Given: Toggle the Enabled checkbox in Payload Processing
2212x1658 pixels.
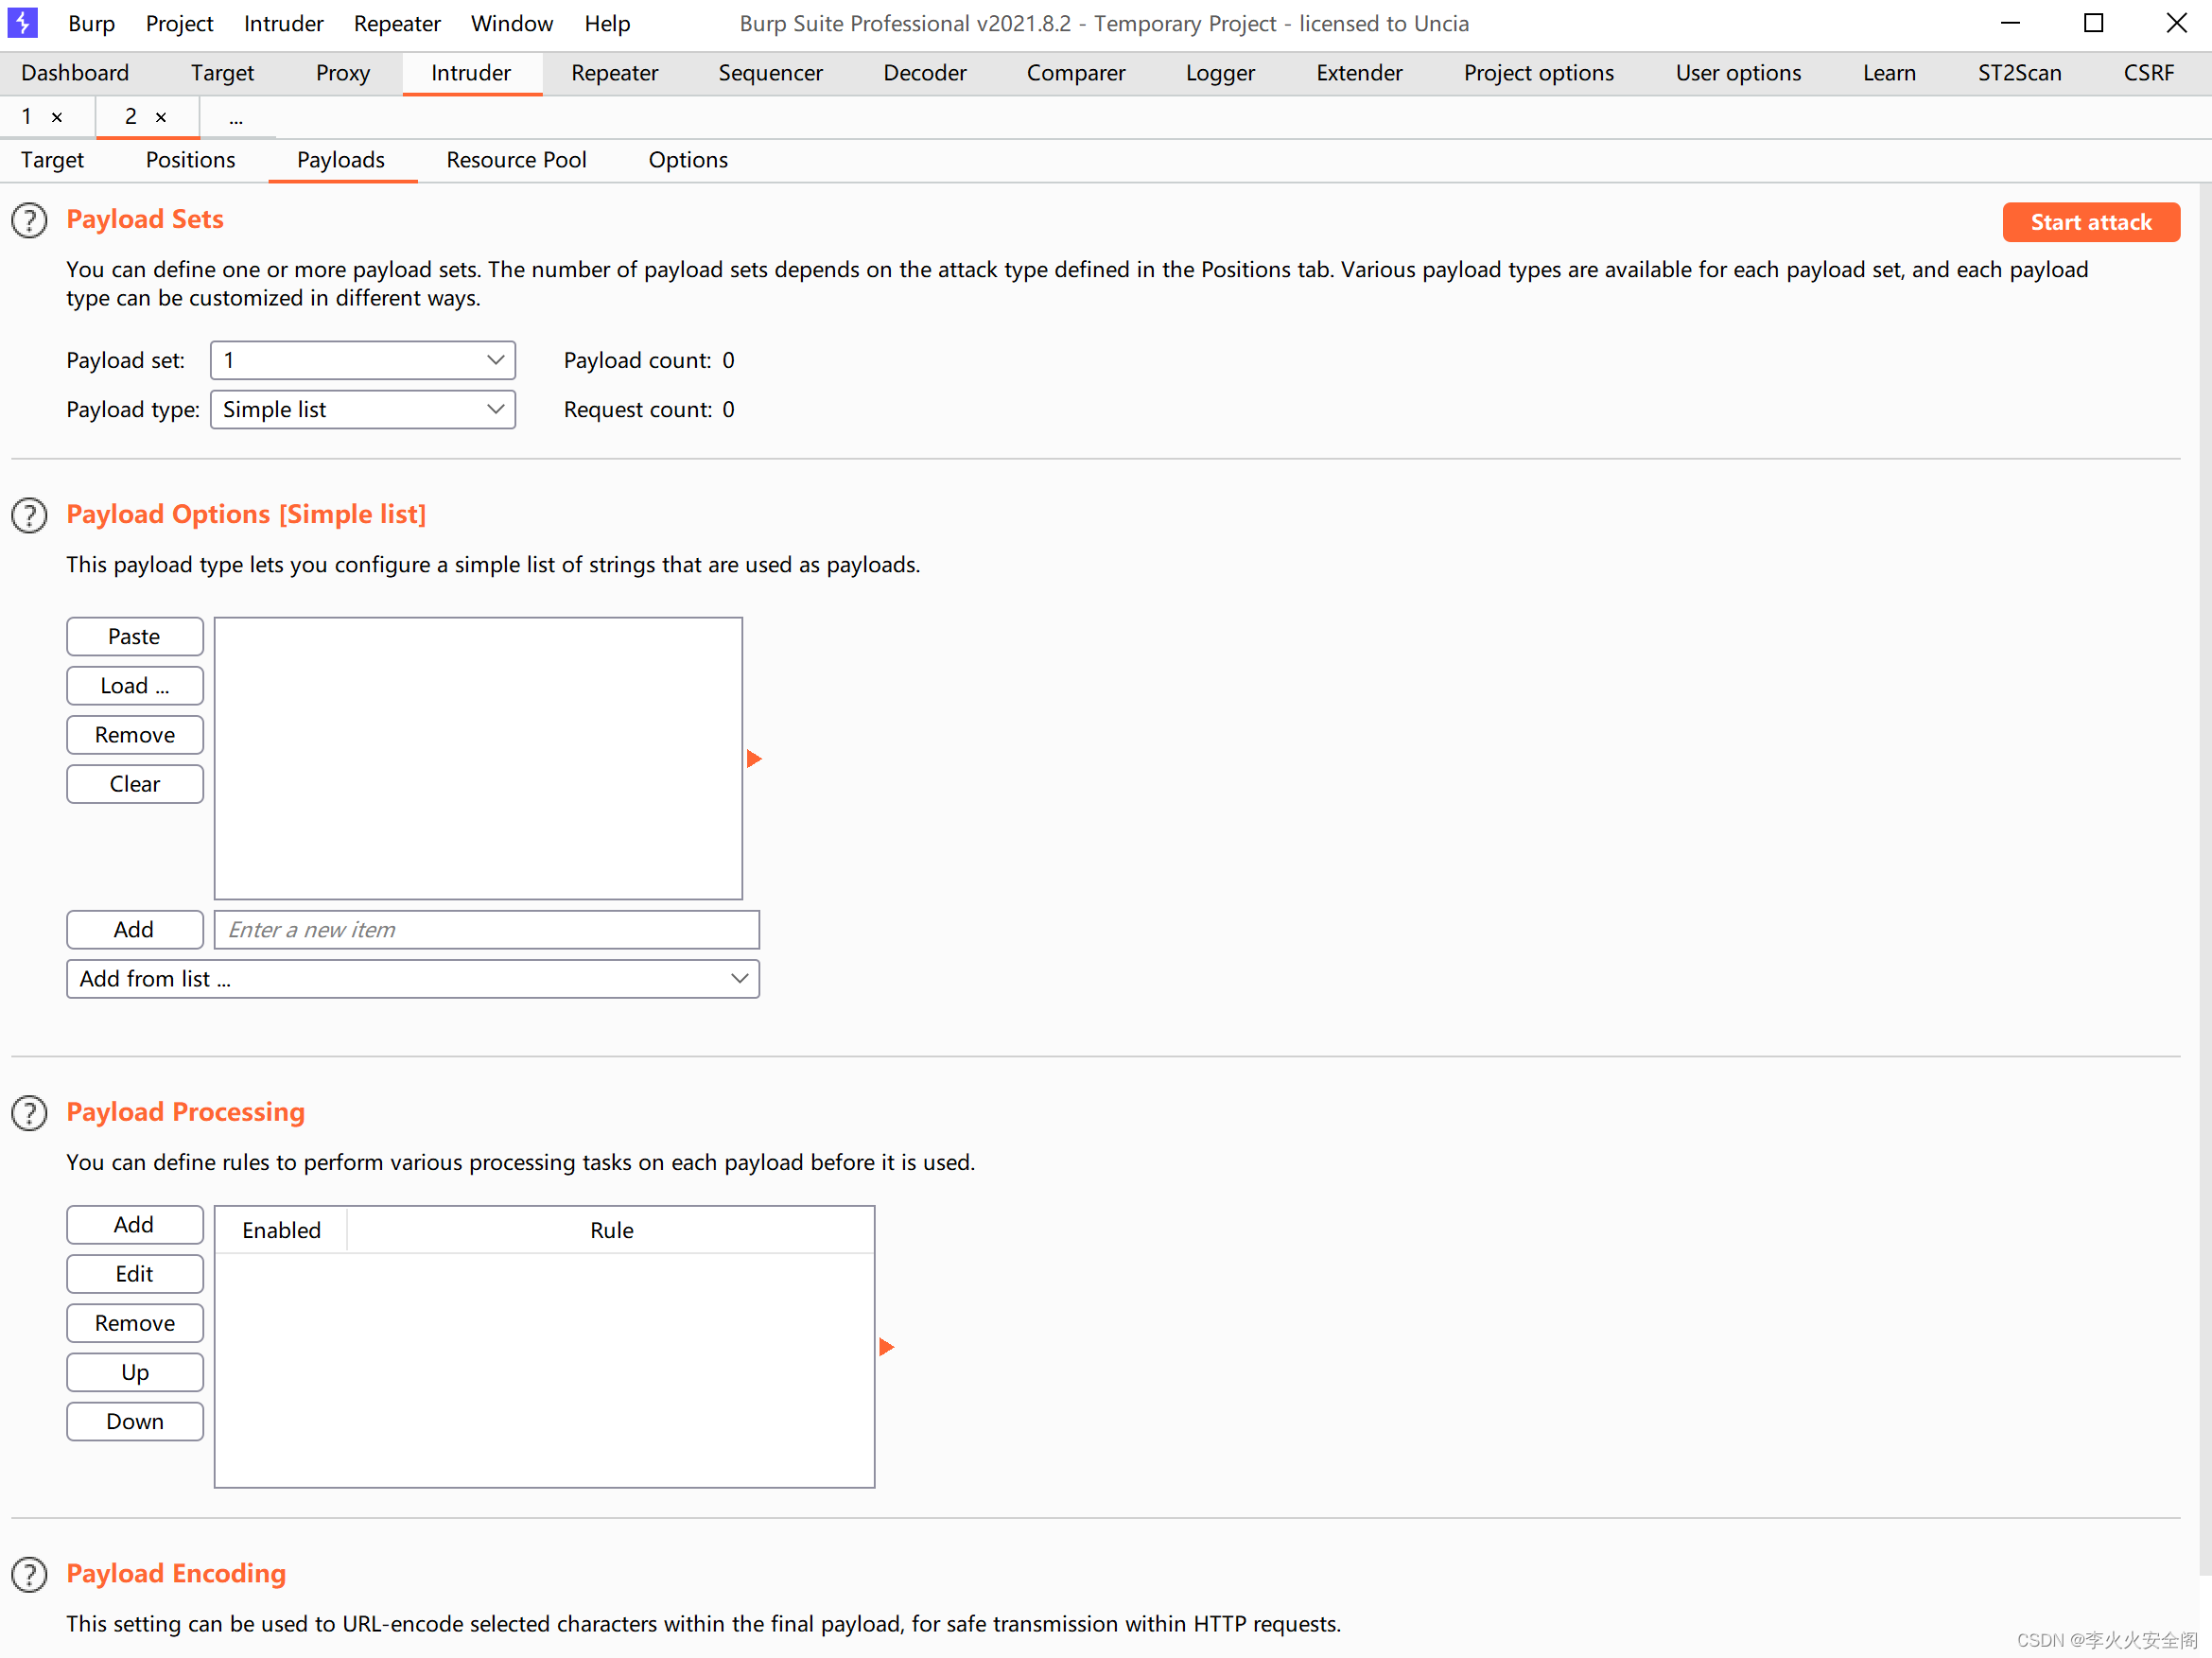Looking at the screenshot, I should pyautogui.click(x=282, y=1230).
